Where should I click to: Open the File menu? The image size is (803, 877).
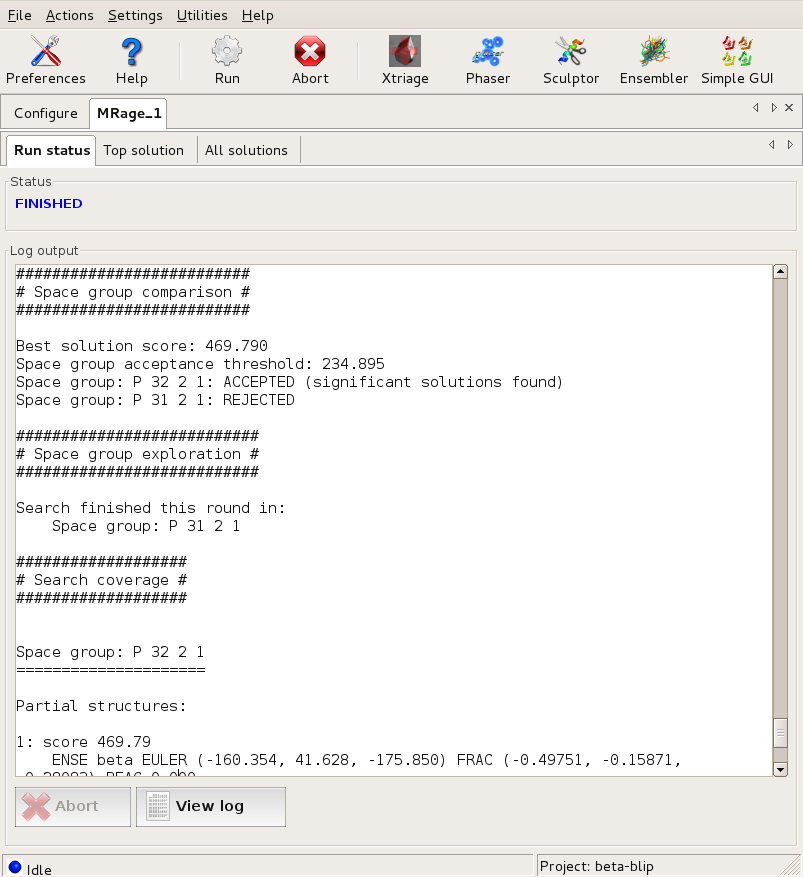tap(19, 15)
